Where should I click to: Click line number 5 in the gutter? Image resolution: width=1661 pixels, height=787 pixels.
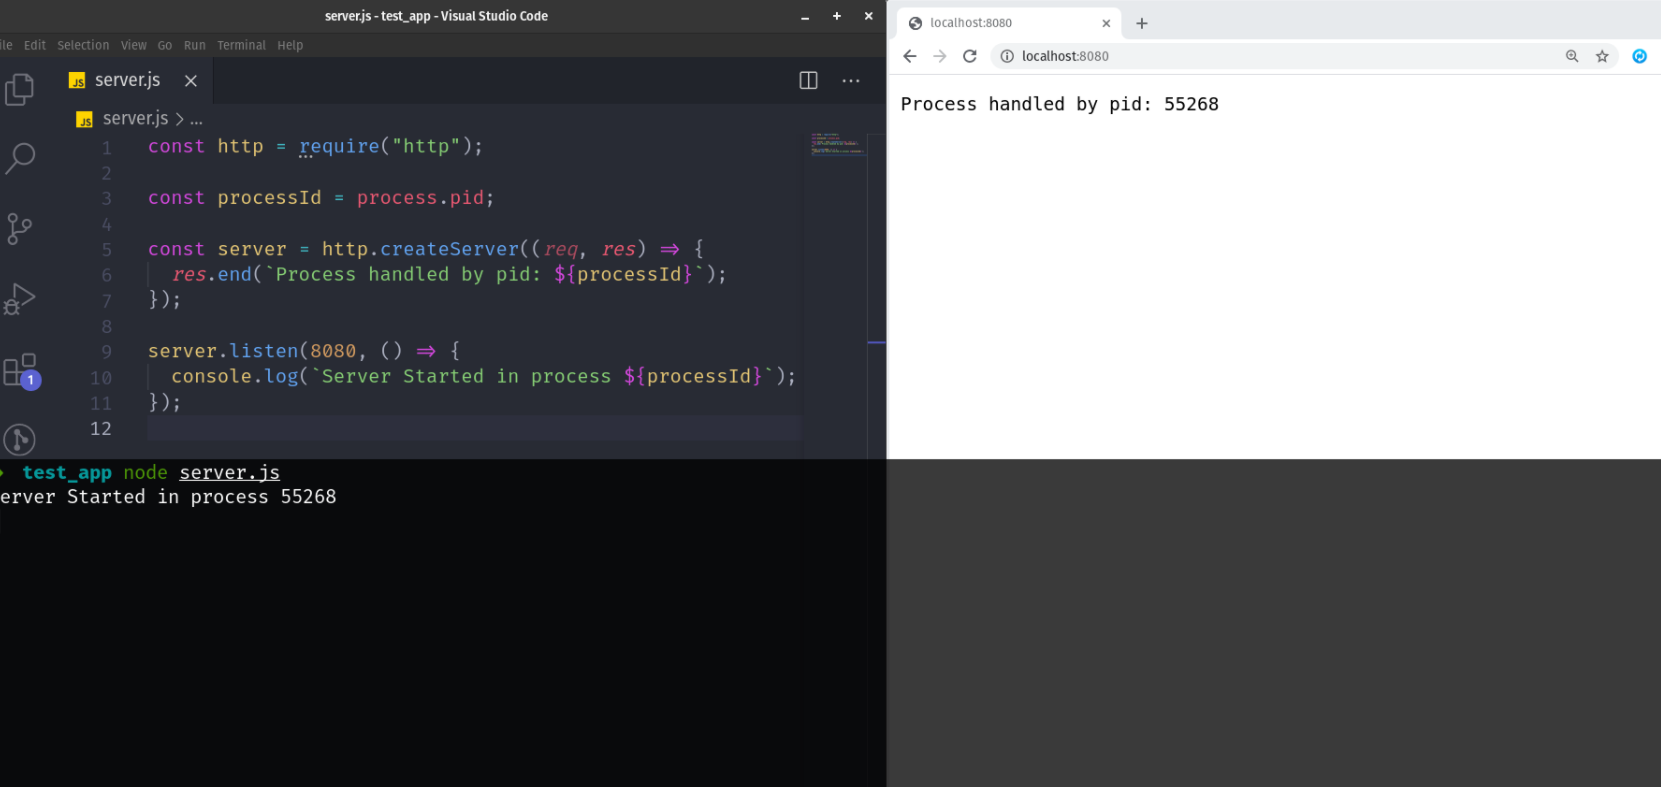click(106, 250)
